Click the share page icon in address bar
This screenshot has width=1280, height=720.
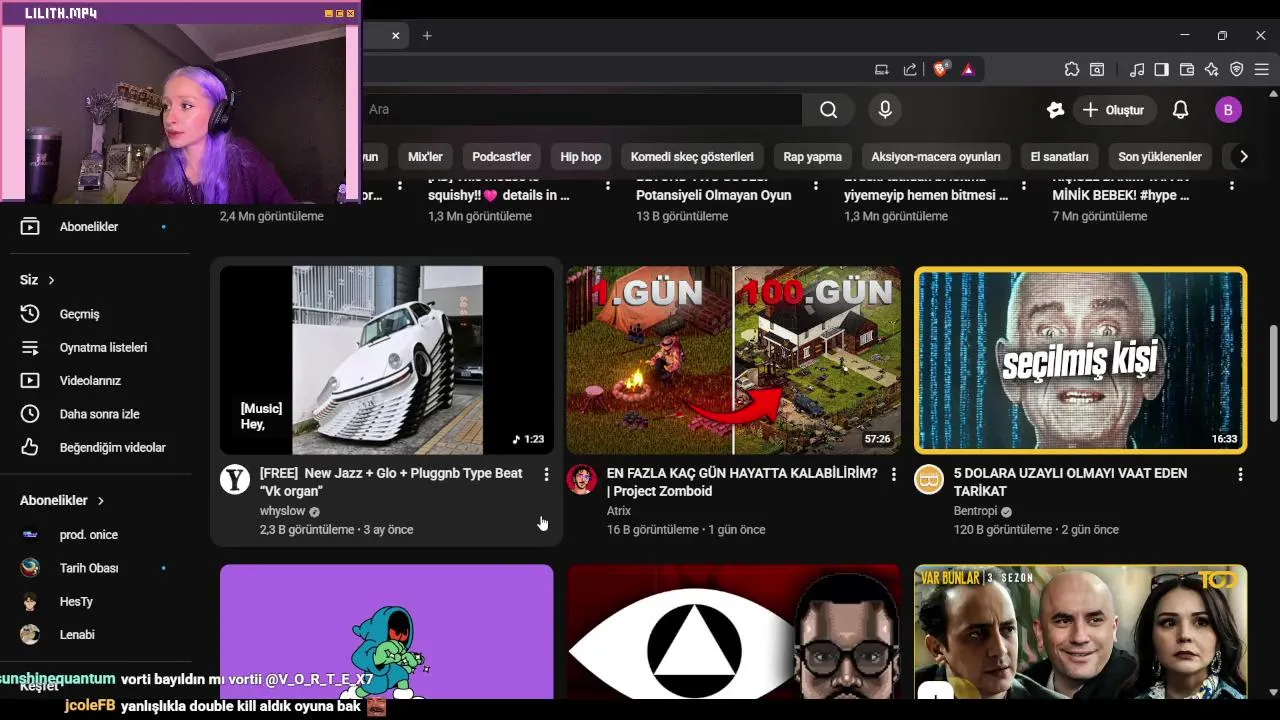910,69
